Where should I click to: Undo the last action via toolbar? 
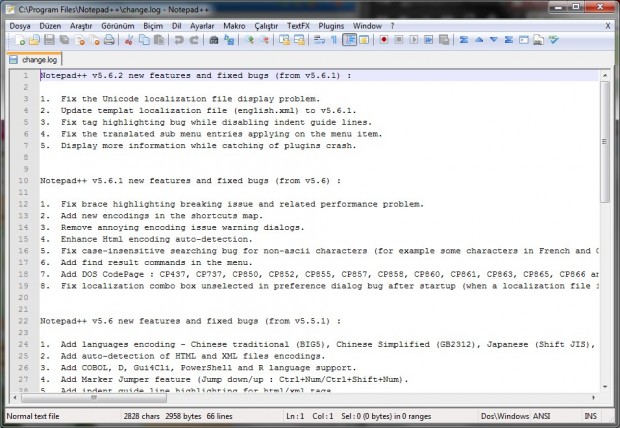[179, 40]
